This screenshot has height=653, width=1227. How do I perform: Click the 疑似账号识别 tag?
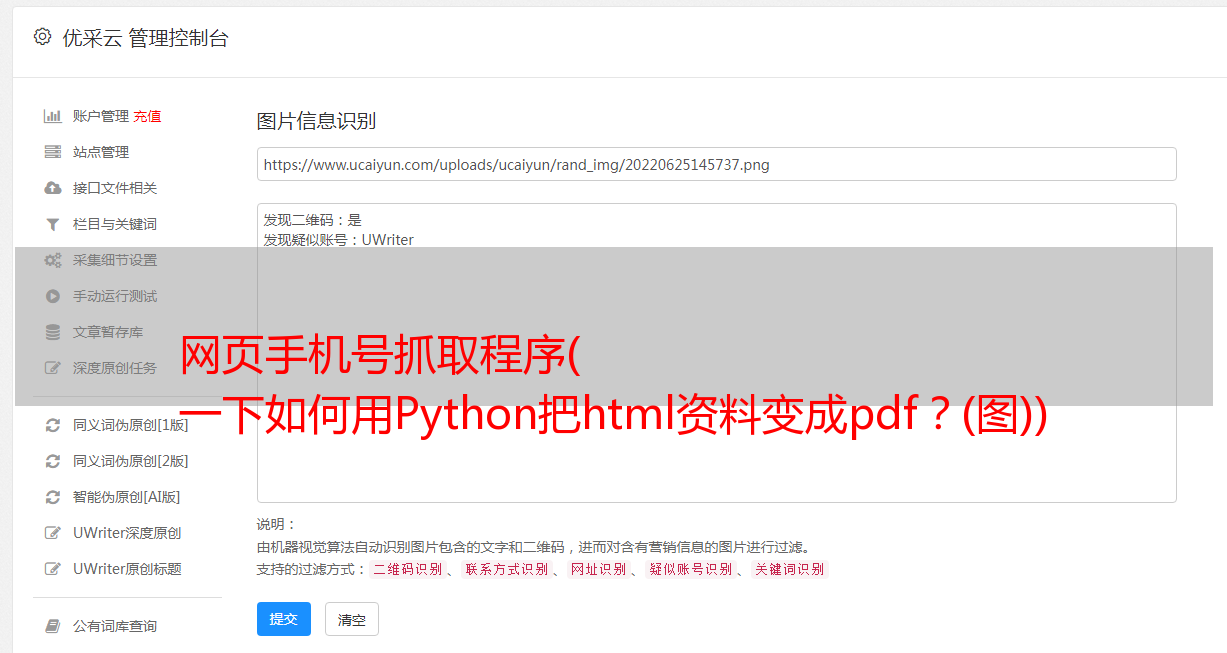(x=690, y=569)
